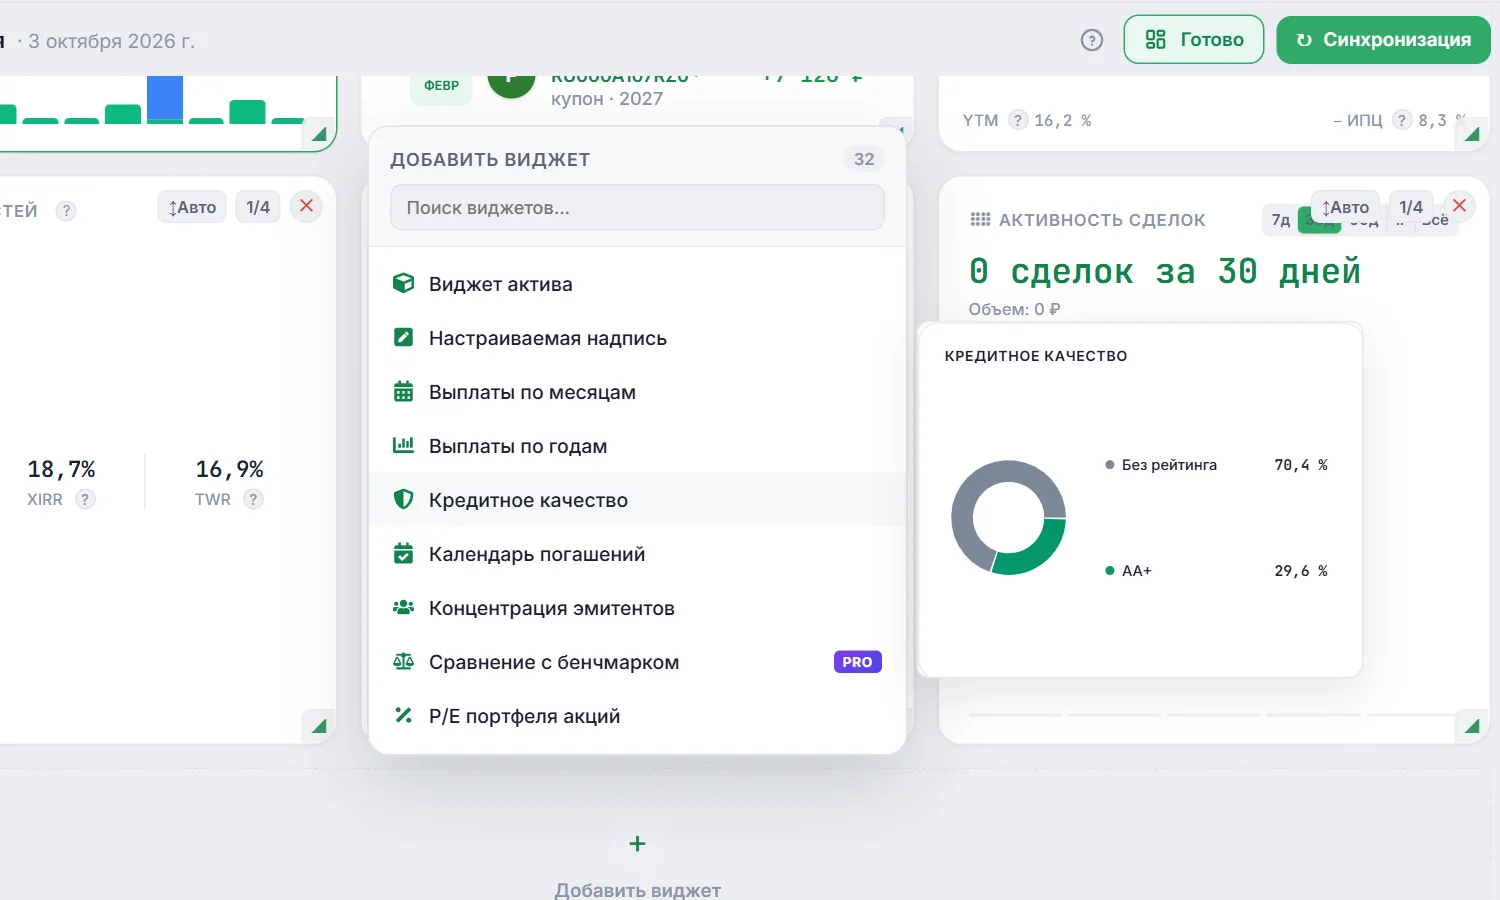Choose Настраиваемая надпись widget
The width and height of the screenshot is (1500, 900).
[x=637, y=338]
